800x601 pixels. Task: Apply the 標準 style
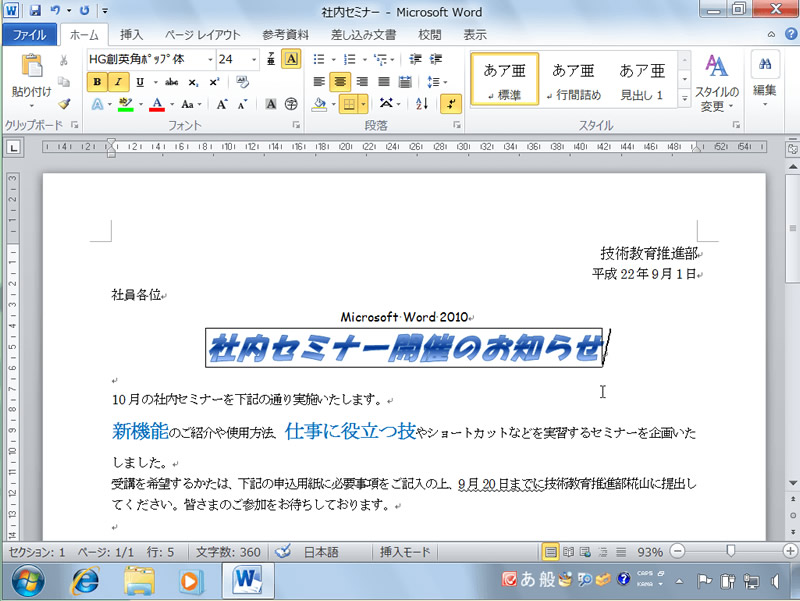click(x=505, y=79)
